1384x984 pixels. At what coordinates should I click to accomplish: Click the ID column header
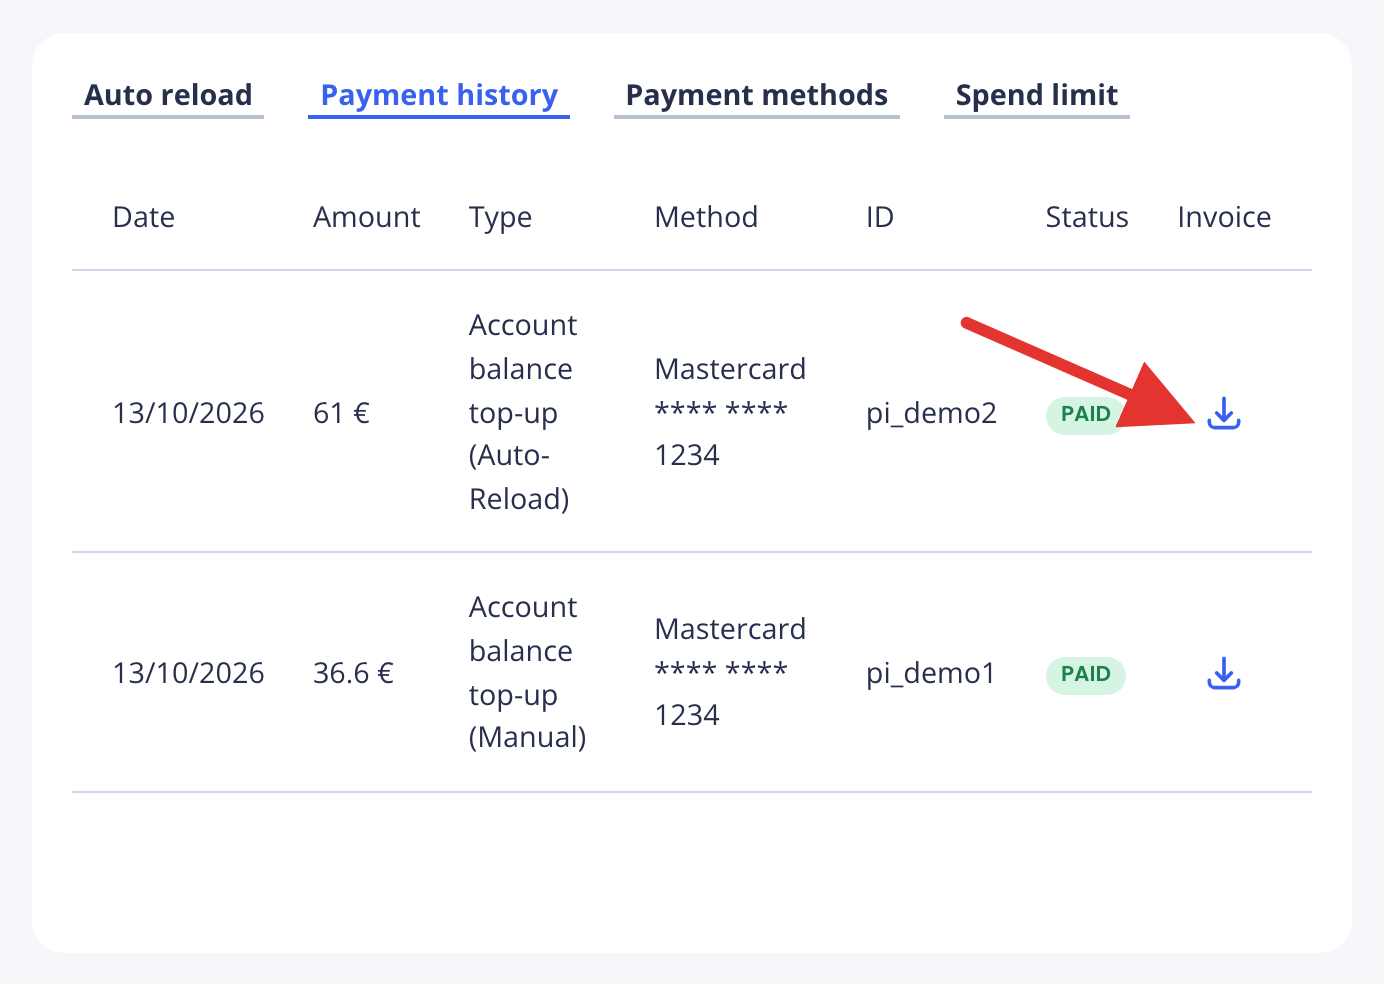tap(880, 217)
